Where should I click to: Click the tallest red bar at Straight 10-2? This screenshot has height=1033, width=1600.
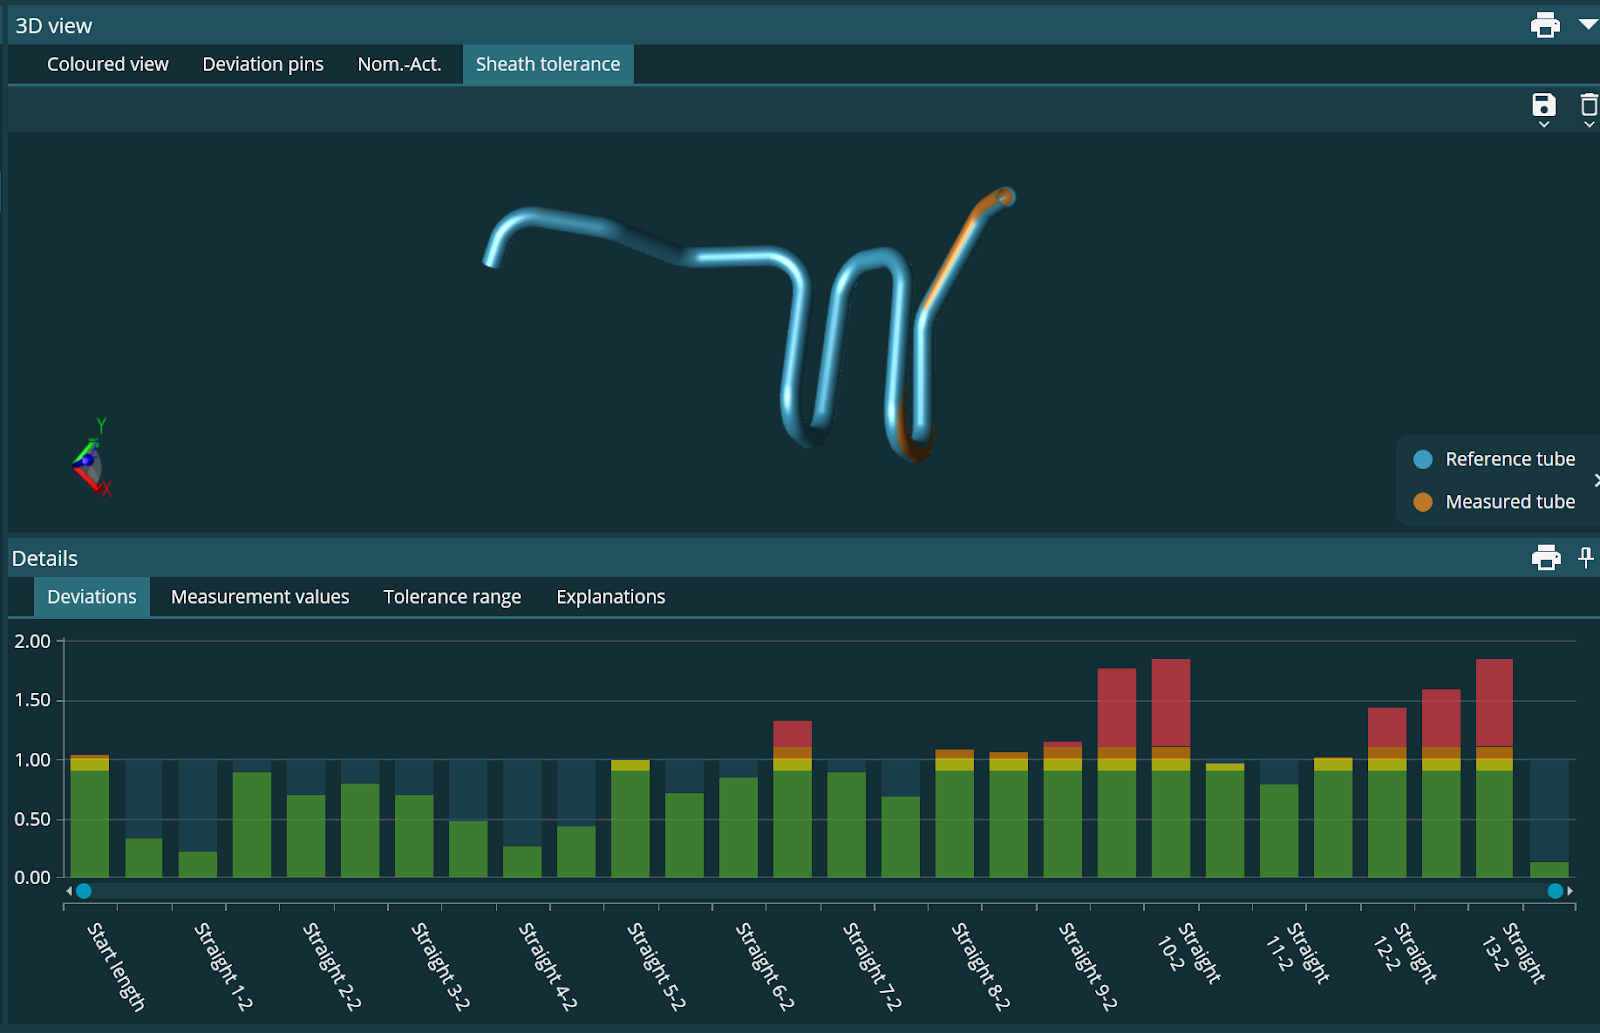[x=1171, y=703]
